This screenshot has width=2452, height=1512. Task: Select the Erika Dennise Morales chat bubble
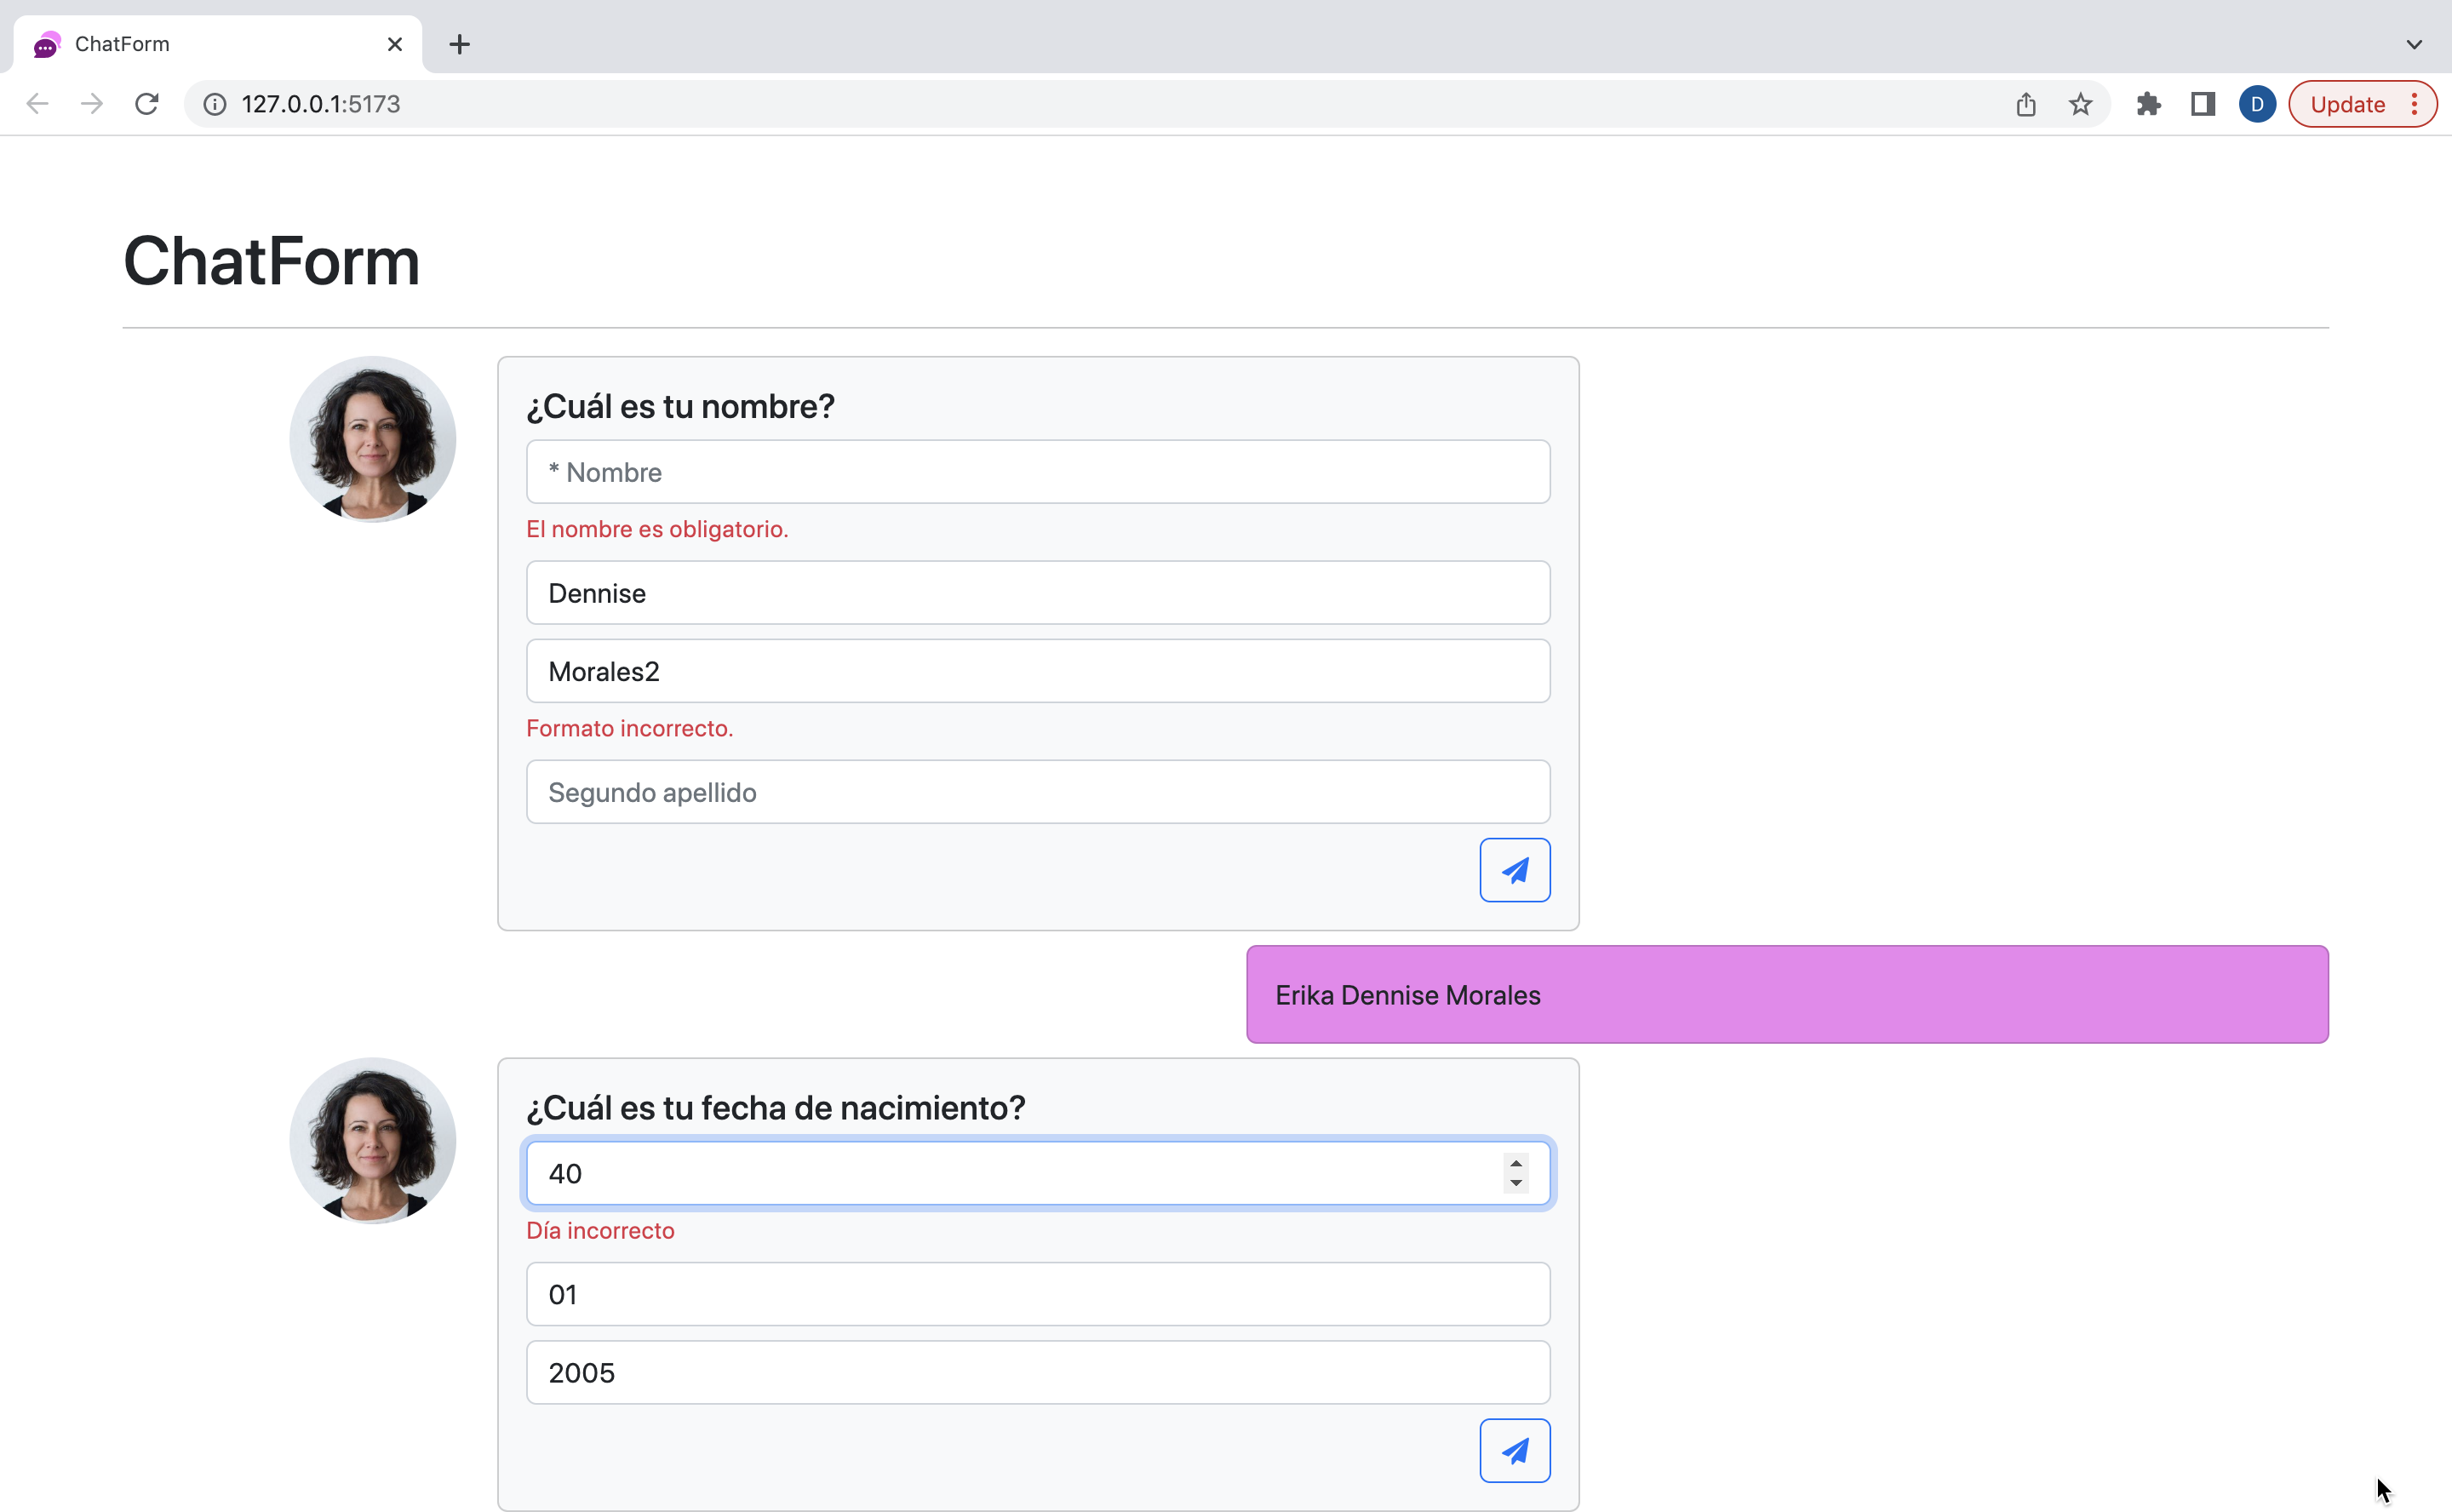tap(1787, 994)
